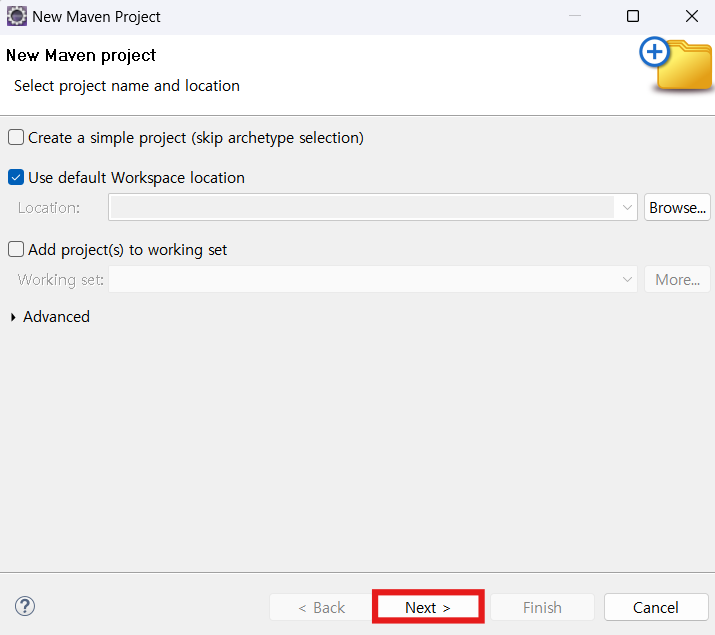The width and height of the screenshot is (715, 635).
Task: Click the Browse... button
Action: pos(677,207)
